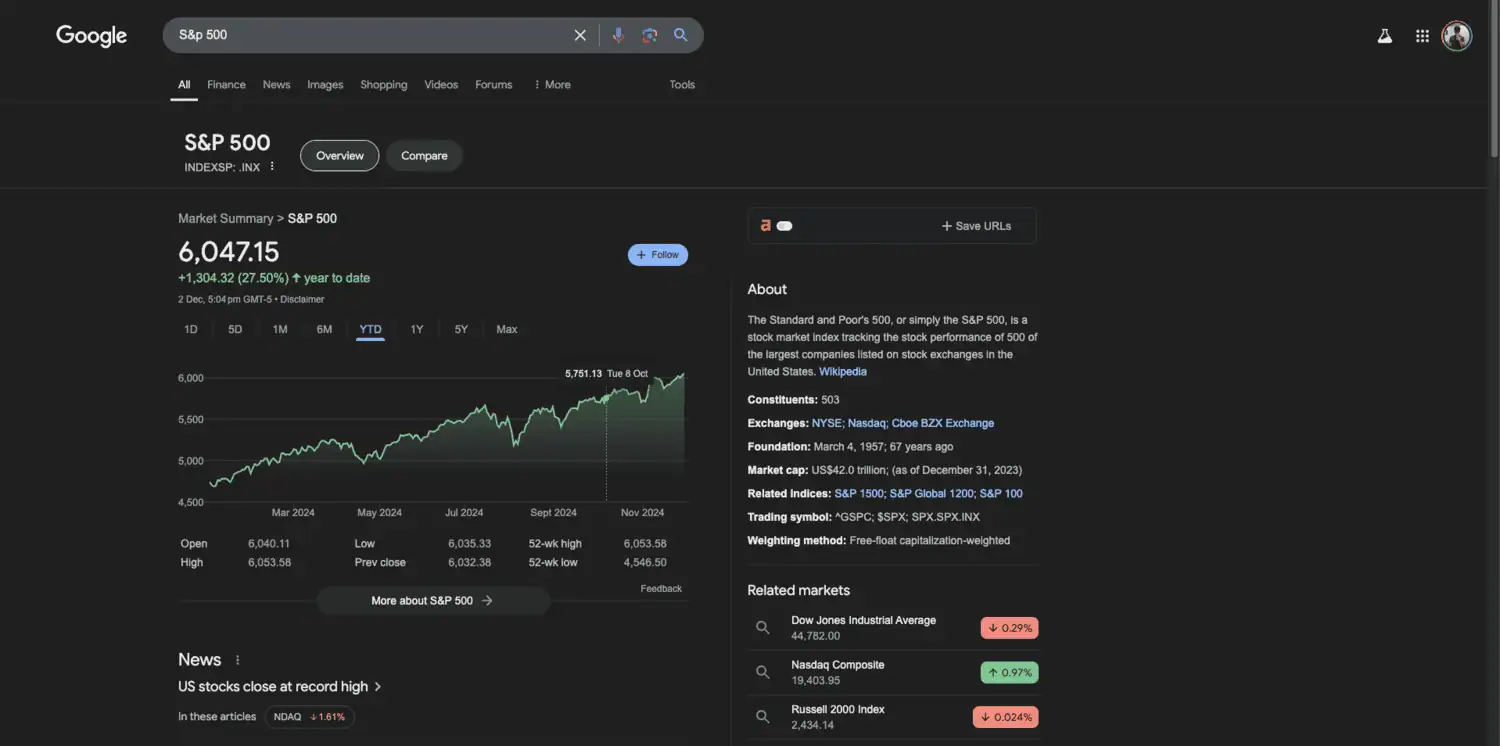Image resolution: width=1500 pixels, height=746 pixels.
Task: Select the YTD chart range
Action: pyautogui.click(x=370, y=329)
